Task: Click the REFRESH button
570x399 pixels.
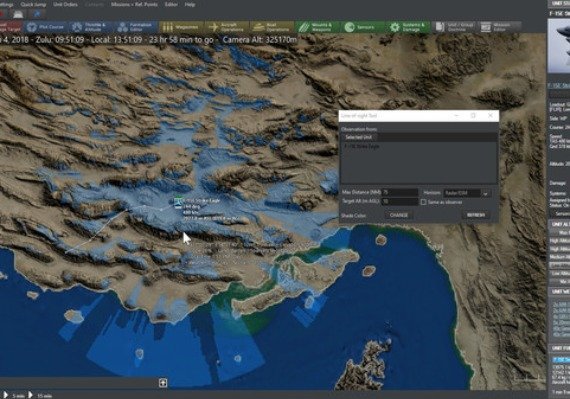Action: [x=475, y=215]
